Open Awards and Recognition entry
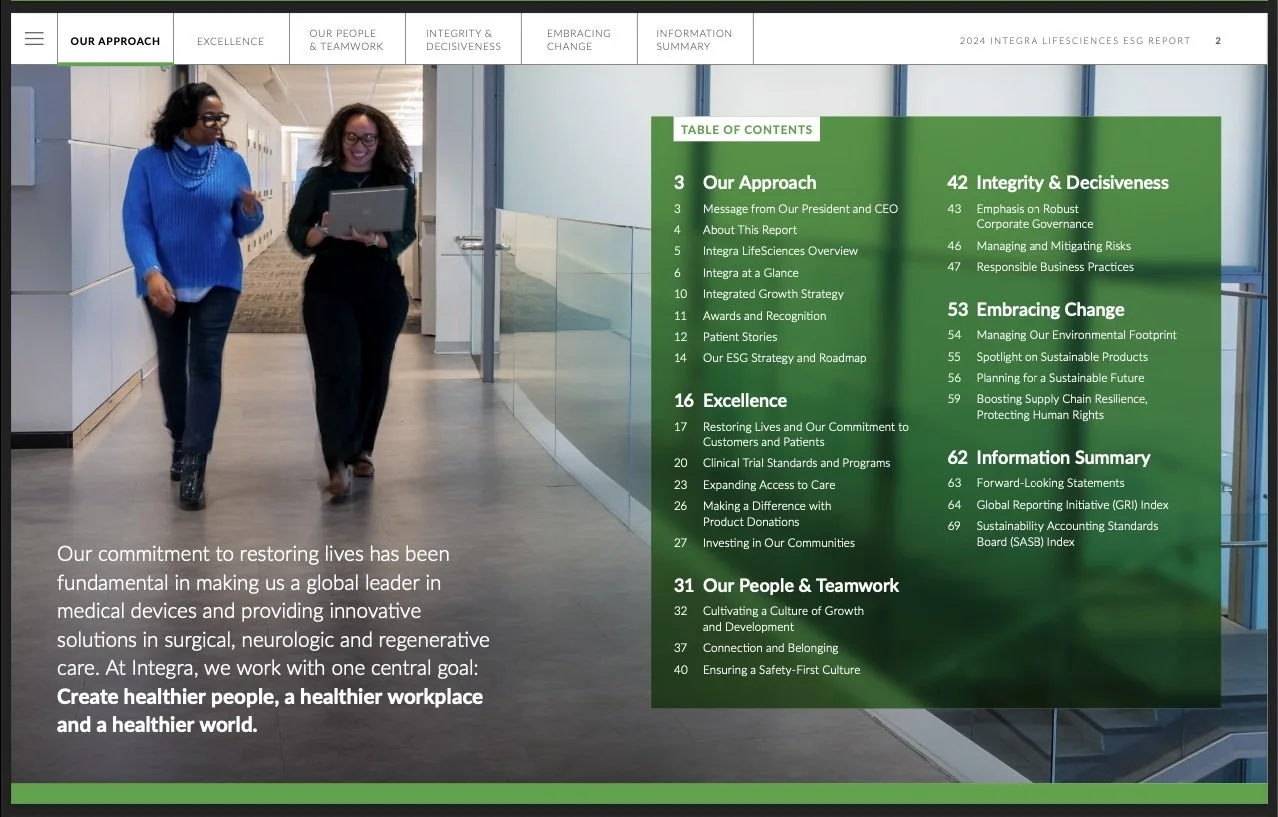1278x817 pixels. click(x=750, y=316)
